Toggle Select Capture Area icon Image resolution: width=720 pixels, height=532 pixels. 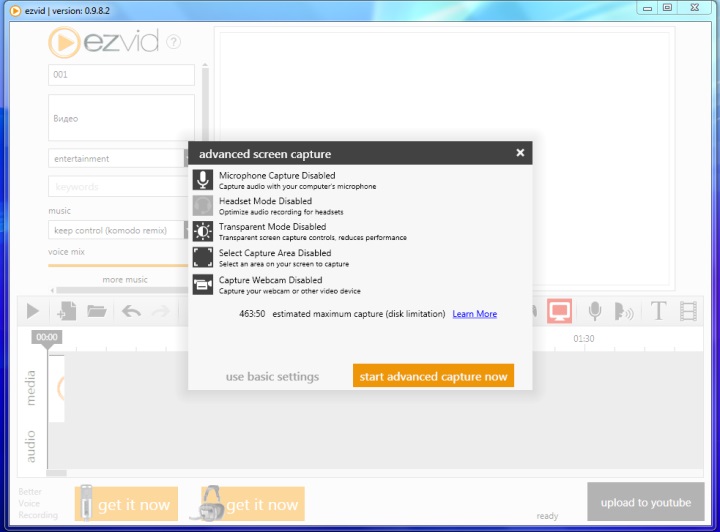point(202,257)
